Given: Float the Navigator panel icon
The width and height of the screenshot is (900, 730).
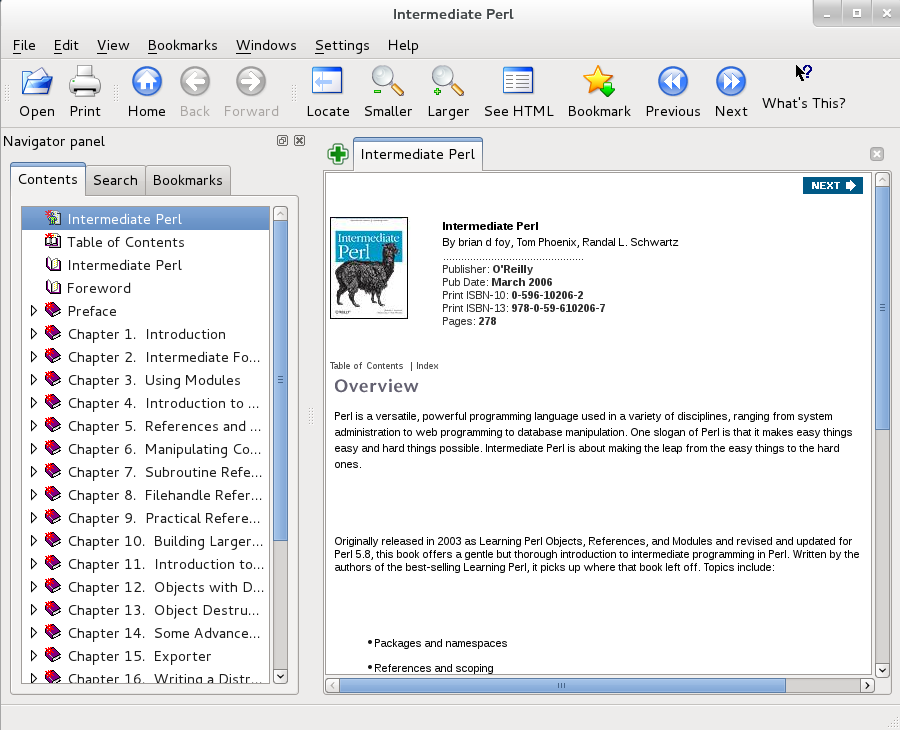Looking at the screenshot, I should pos(282,141).
